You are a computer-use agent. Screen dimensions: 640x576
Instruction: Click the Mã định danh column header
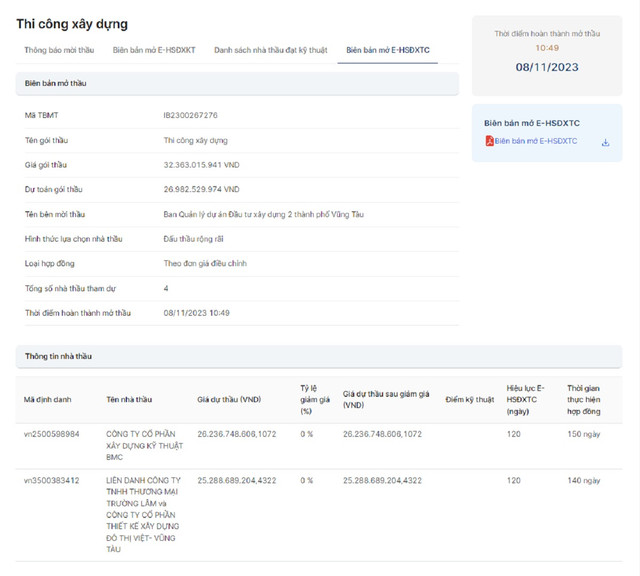tap(48, 399)
